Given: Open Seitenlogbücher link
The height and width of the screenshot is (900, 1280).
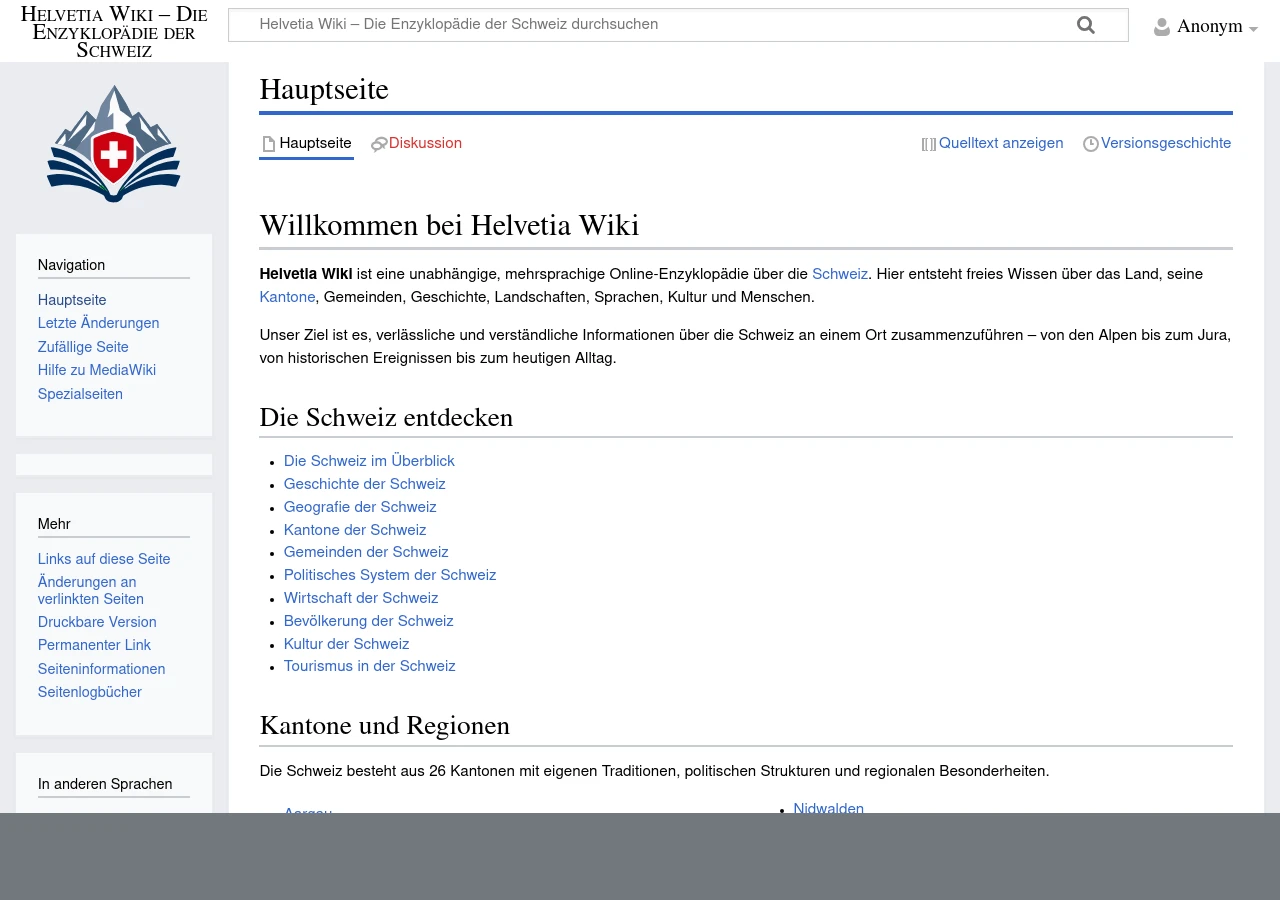Looking at the screenshot, I should coord(90,693).
